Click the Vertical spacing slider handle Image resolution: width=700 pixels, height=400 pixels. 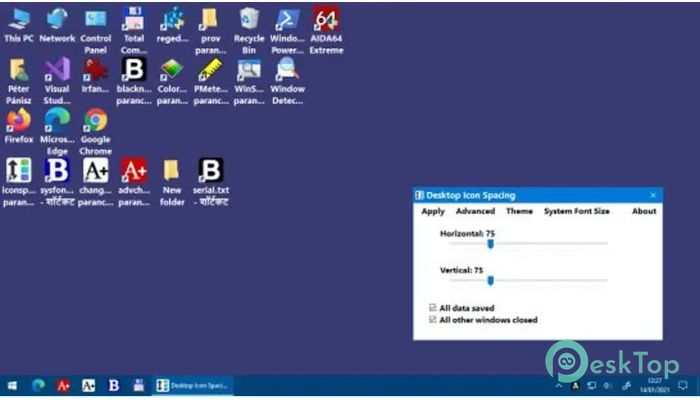click(490, 280)
